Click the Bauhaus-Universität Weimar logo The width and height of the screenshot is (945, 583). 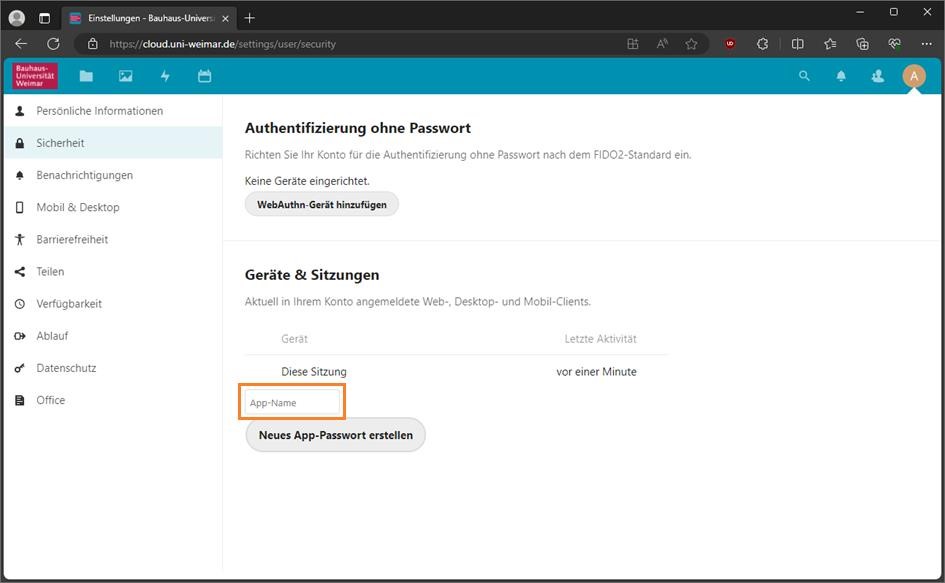click(36, 76)
